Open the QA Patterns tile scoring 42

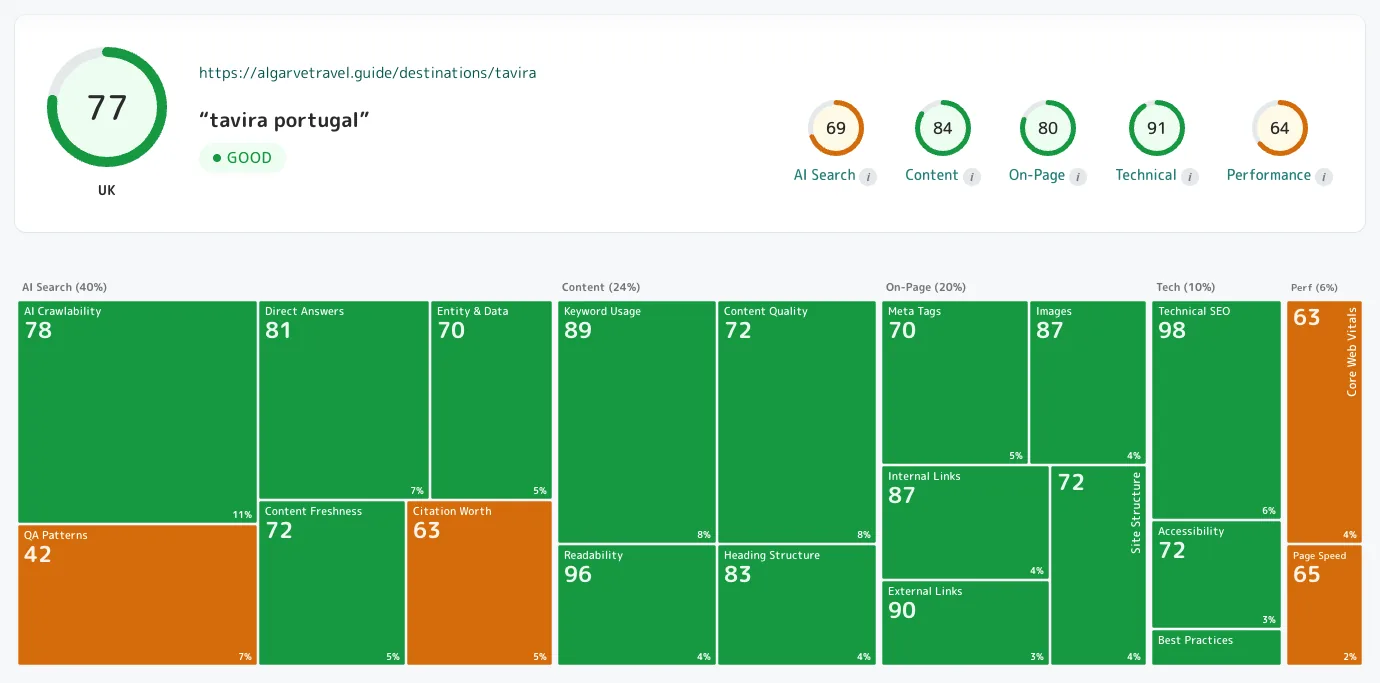coord(138,595)
